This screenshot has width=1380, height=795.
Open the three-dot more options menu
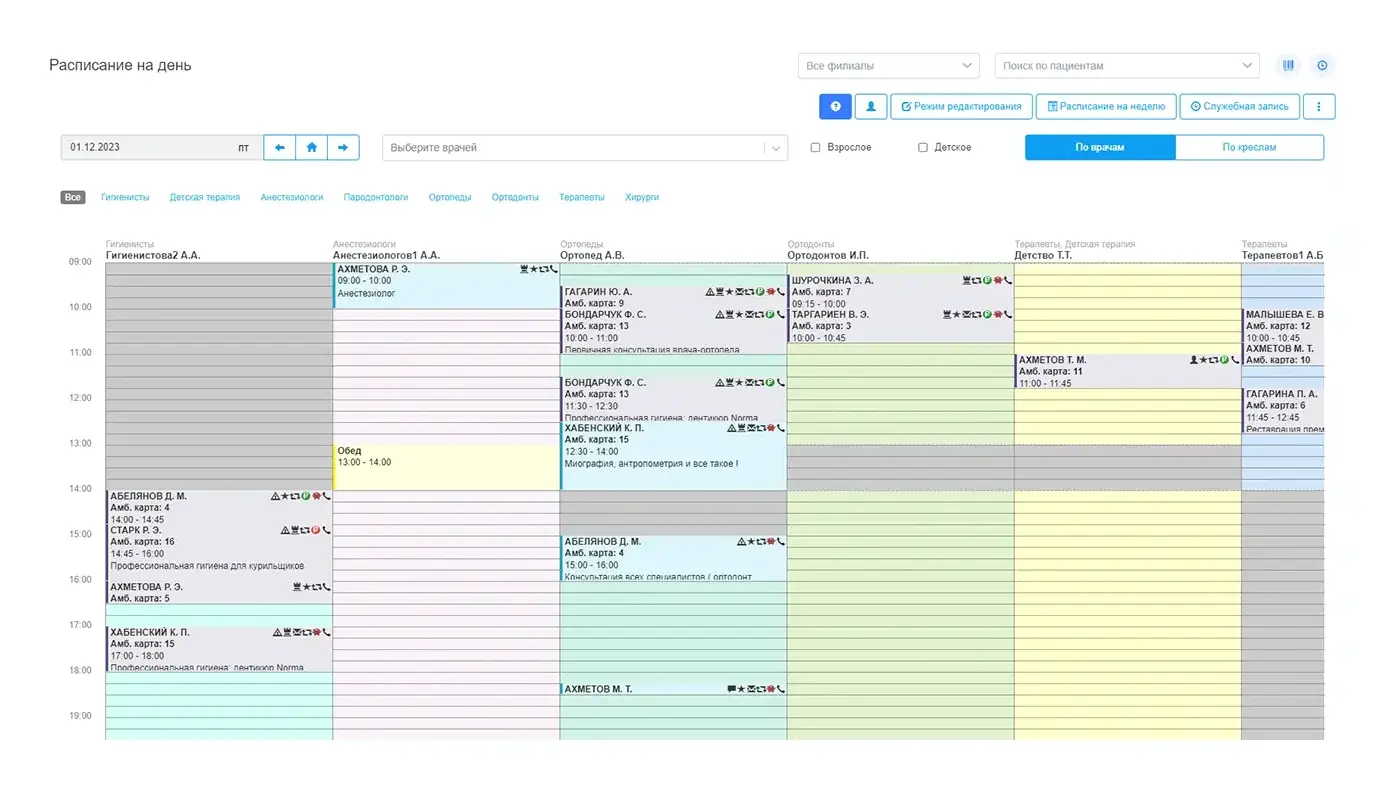1319,106
